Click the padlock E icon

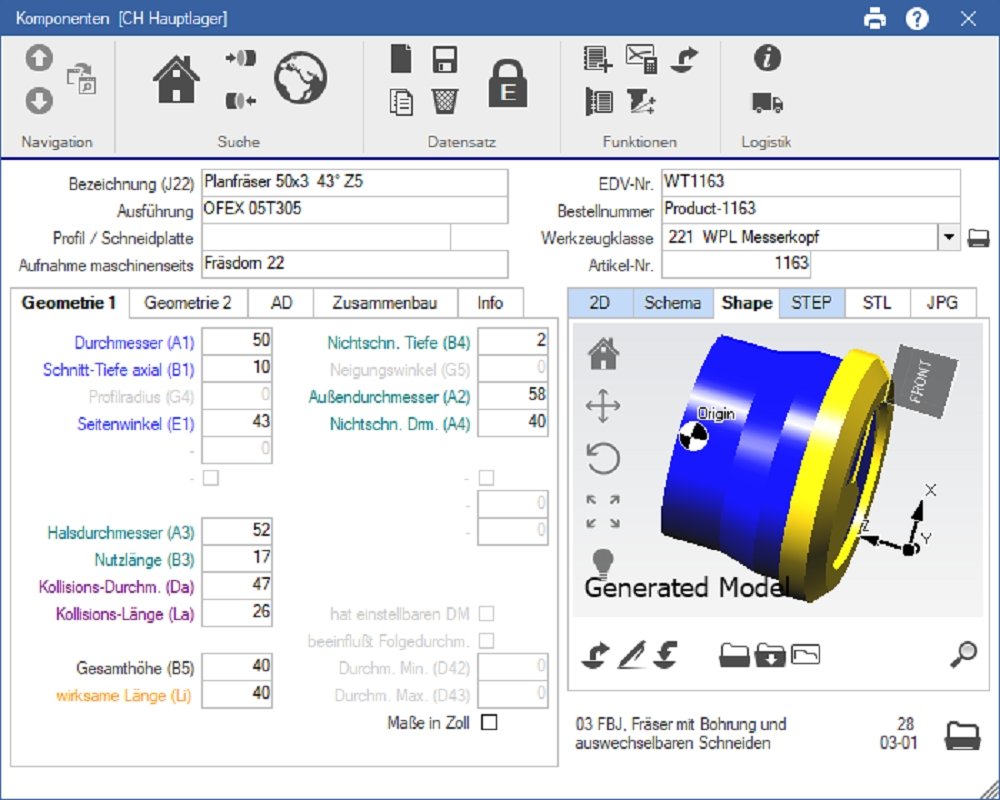tap(508, 84)
